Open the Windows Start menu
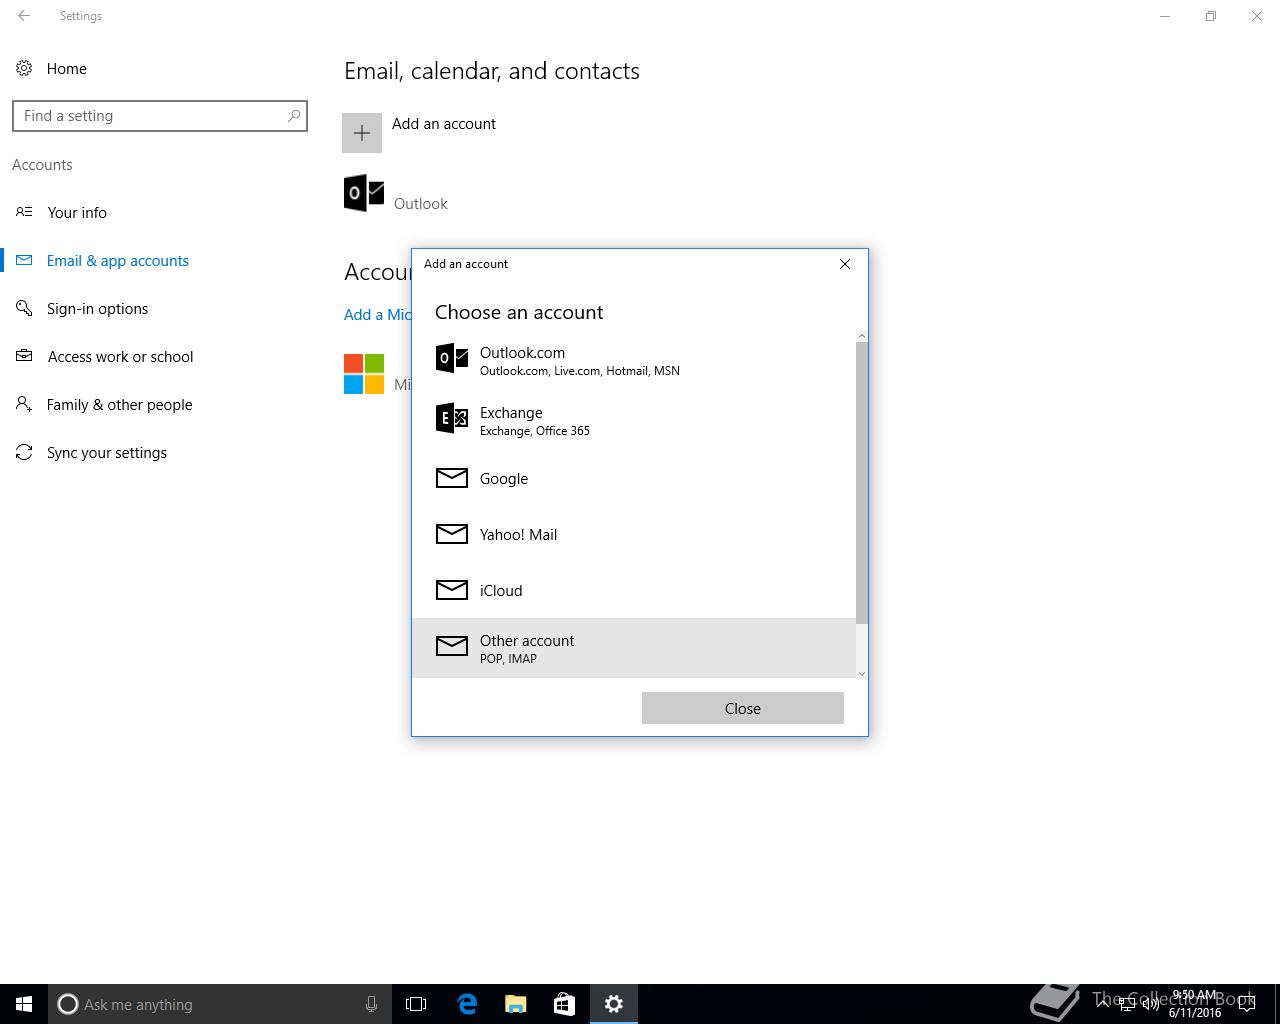Image resolution: width=1280 pixels, height=1024 pixels. (24, 1004)
